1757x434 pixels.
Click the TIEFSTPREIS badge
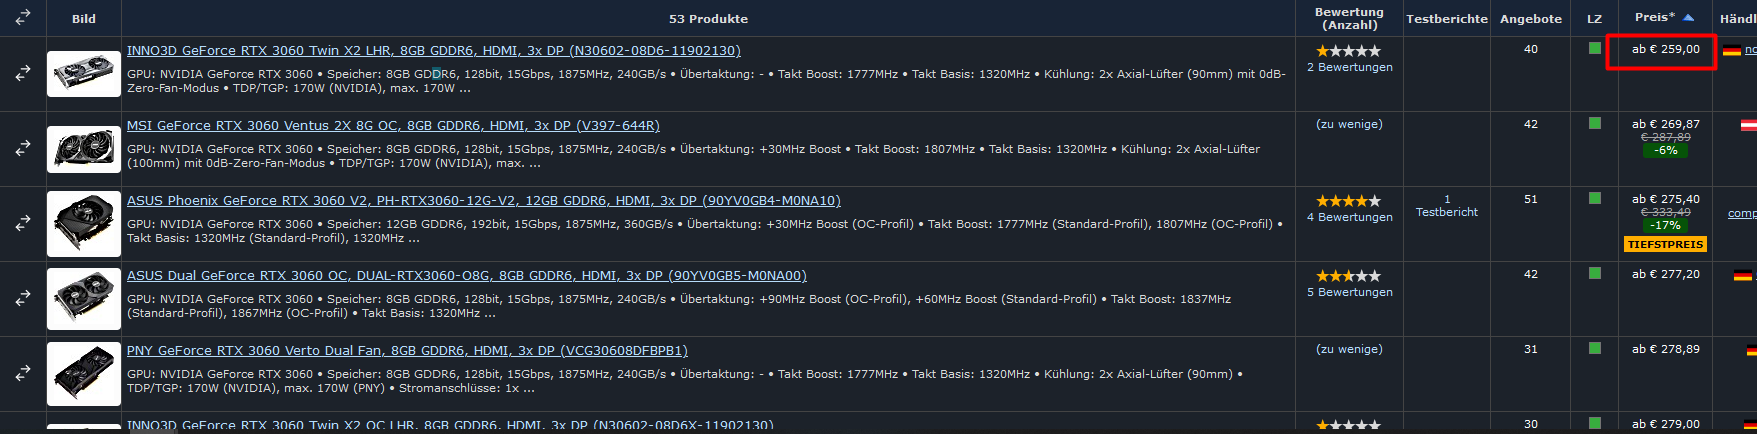(1665, 244)
